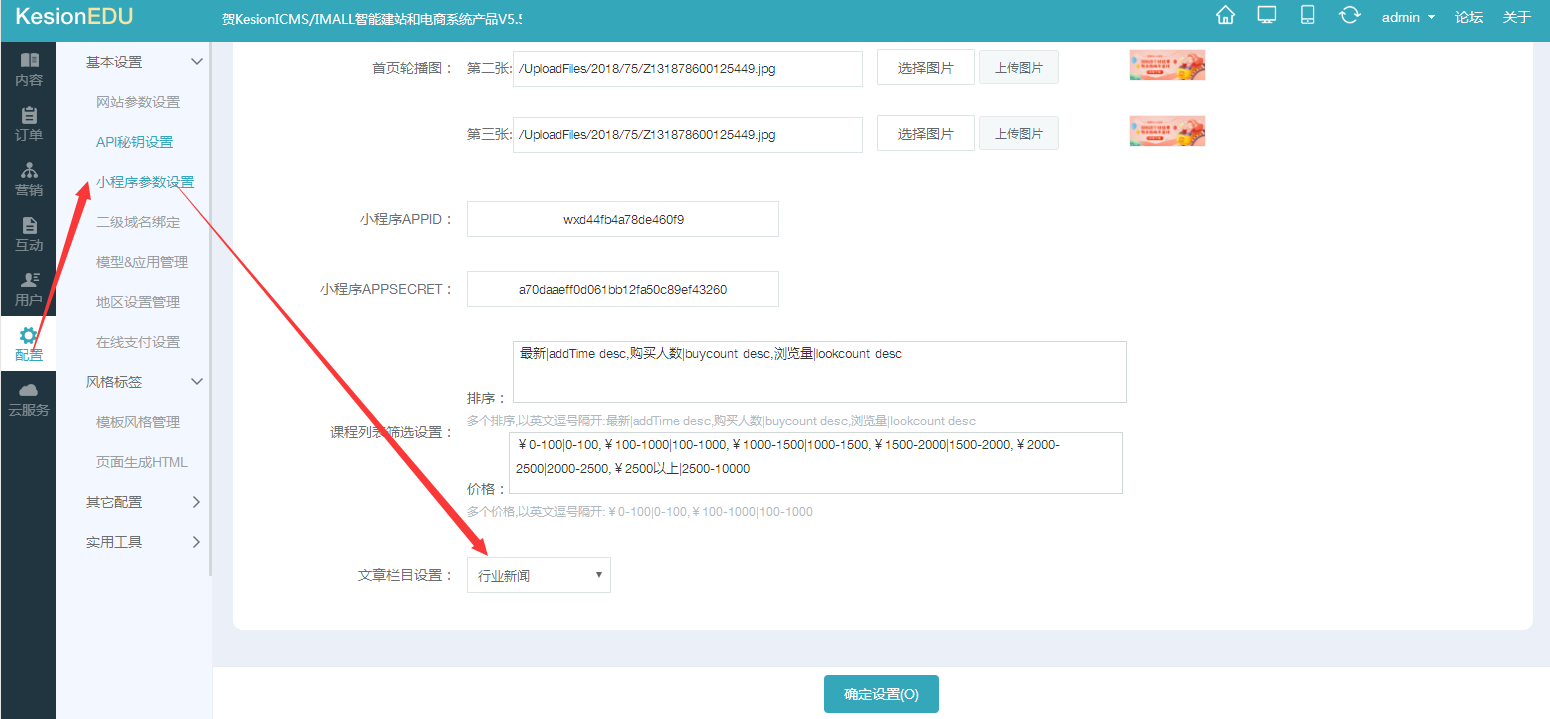Click the 确定设置(O) button
Image resolution: width=1550 pixels, height=719 pixels.
point(881,694)
